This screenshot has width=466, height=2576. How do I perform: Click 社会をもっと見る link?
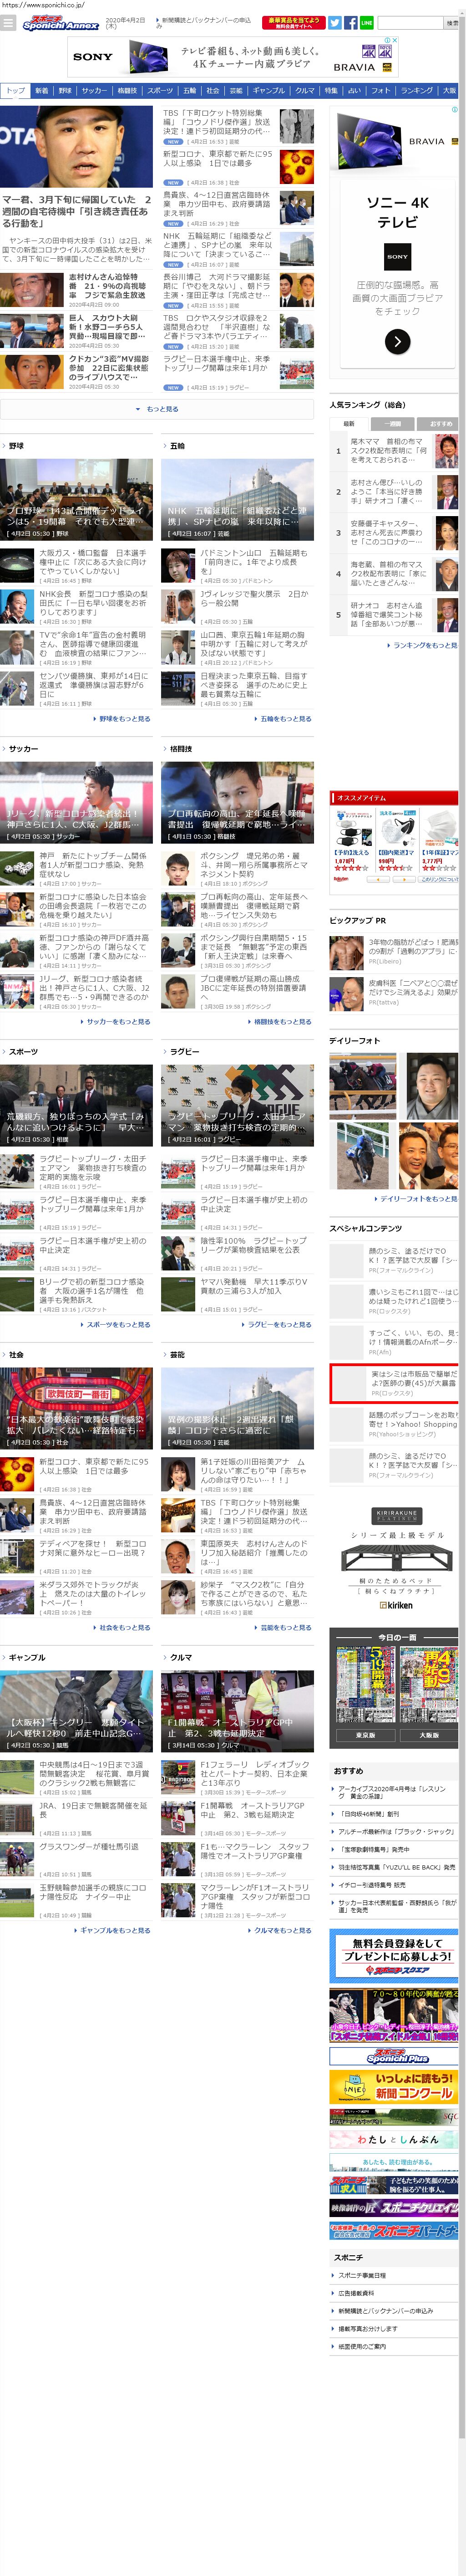click(122, 1628)
